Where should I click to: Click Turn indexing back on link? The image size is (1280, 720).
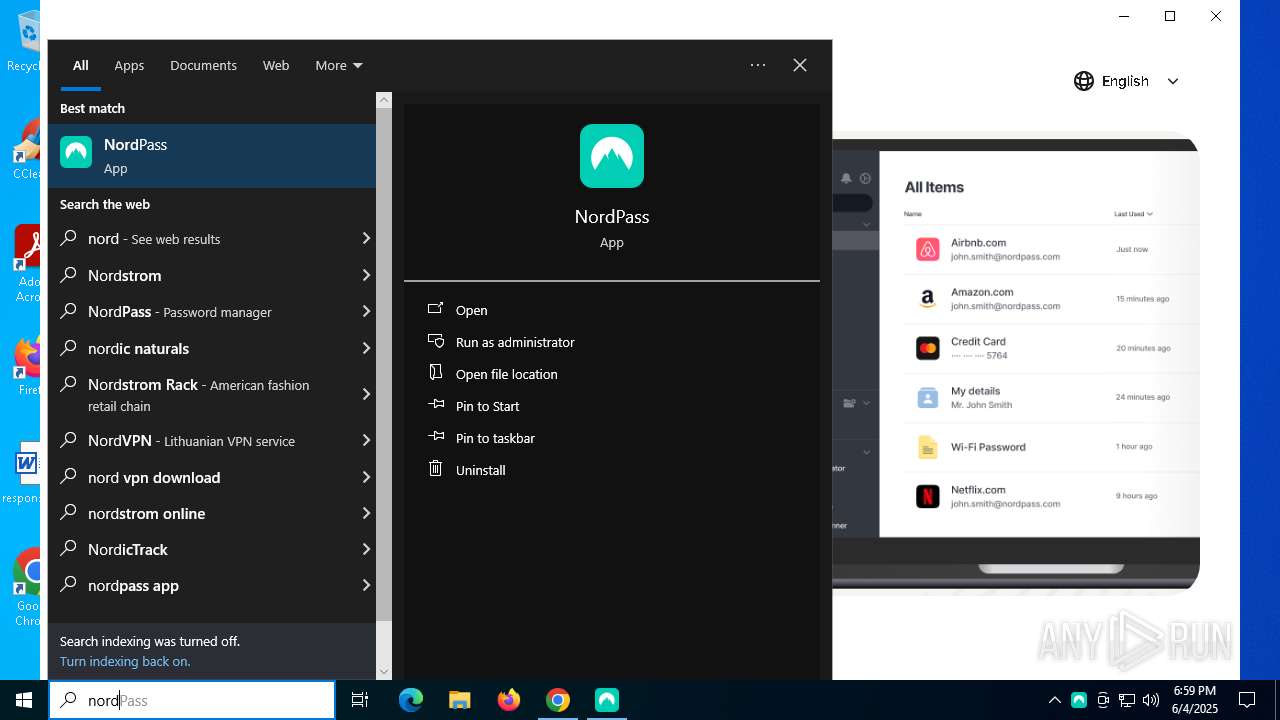click(125, 661)
